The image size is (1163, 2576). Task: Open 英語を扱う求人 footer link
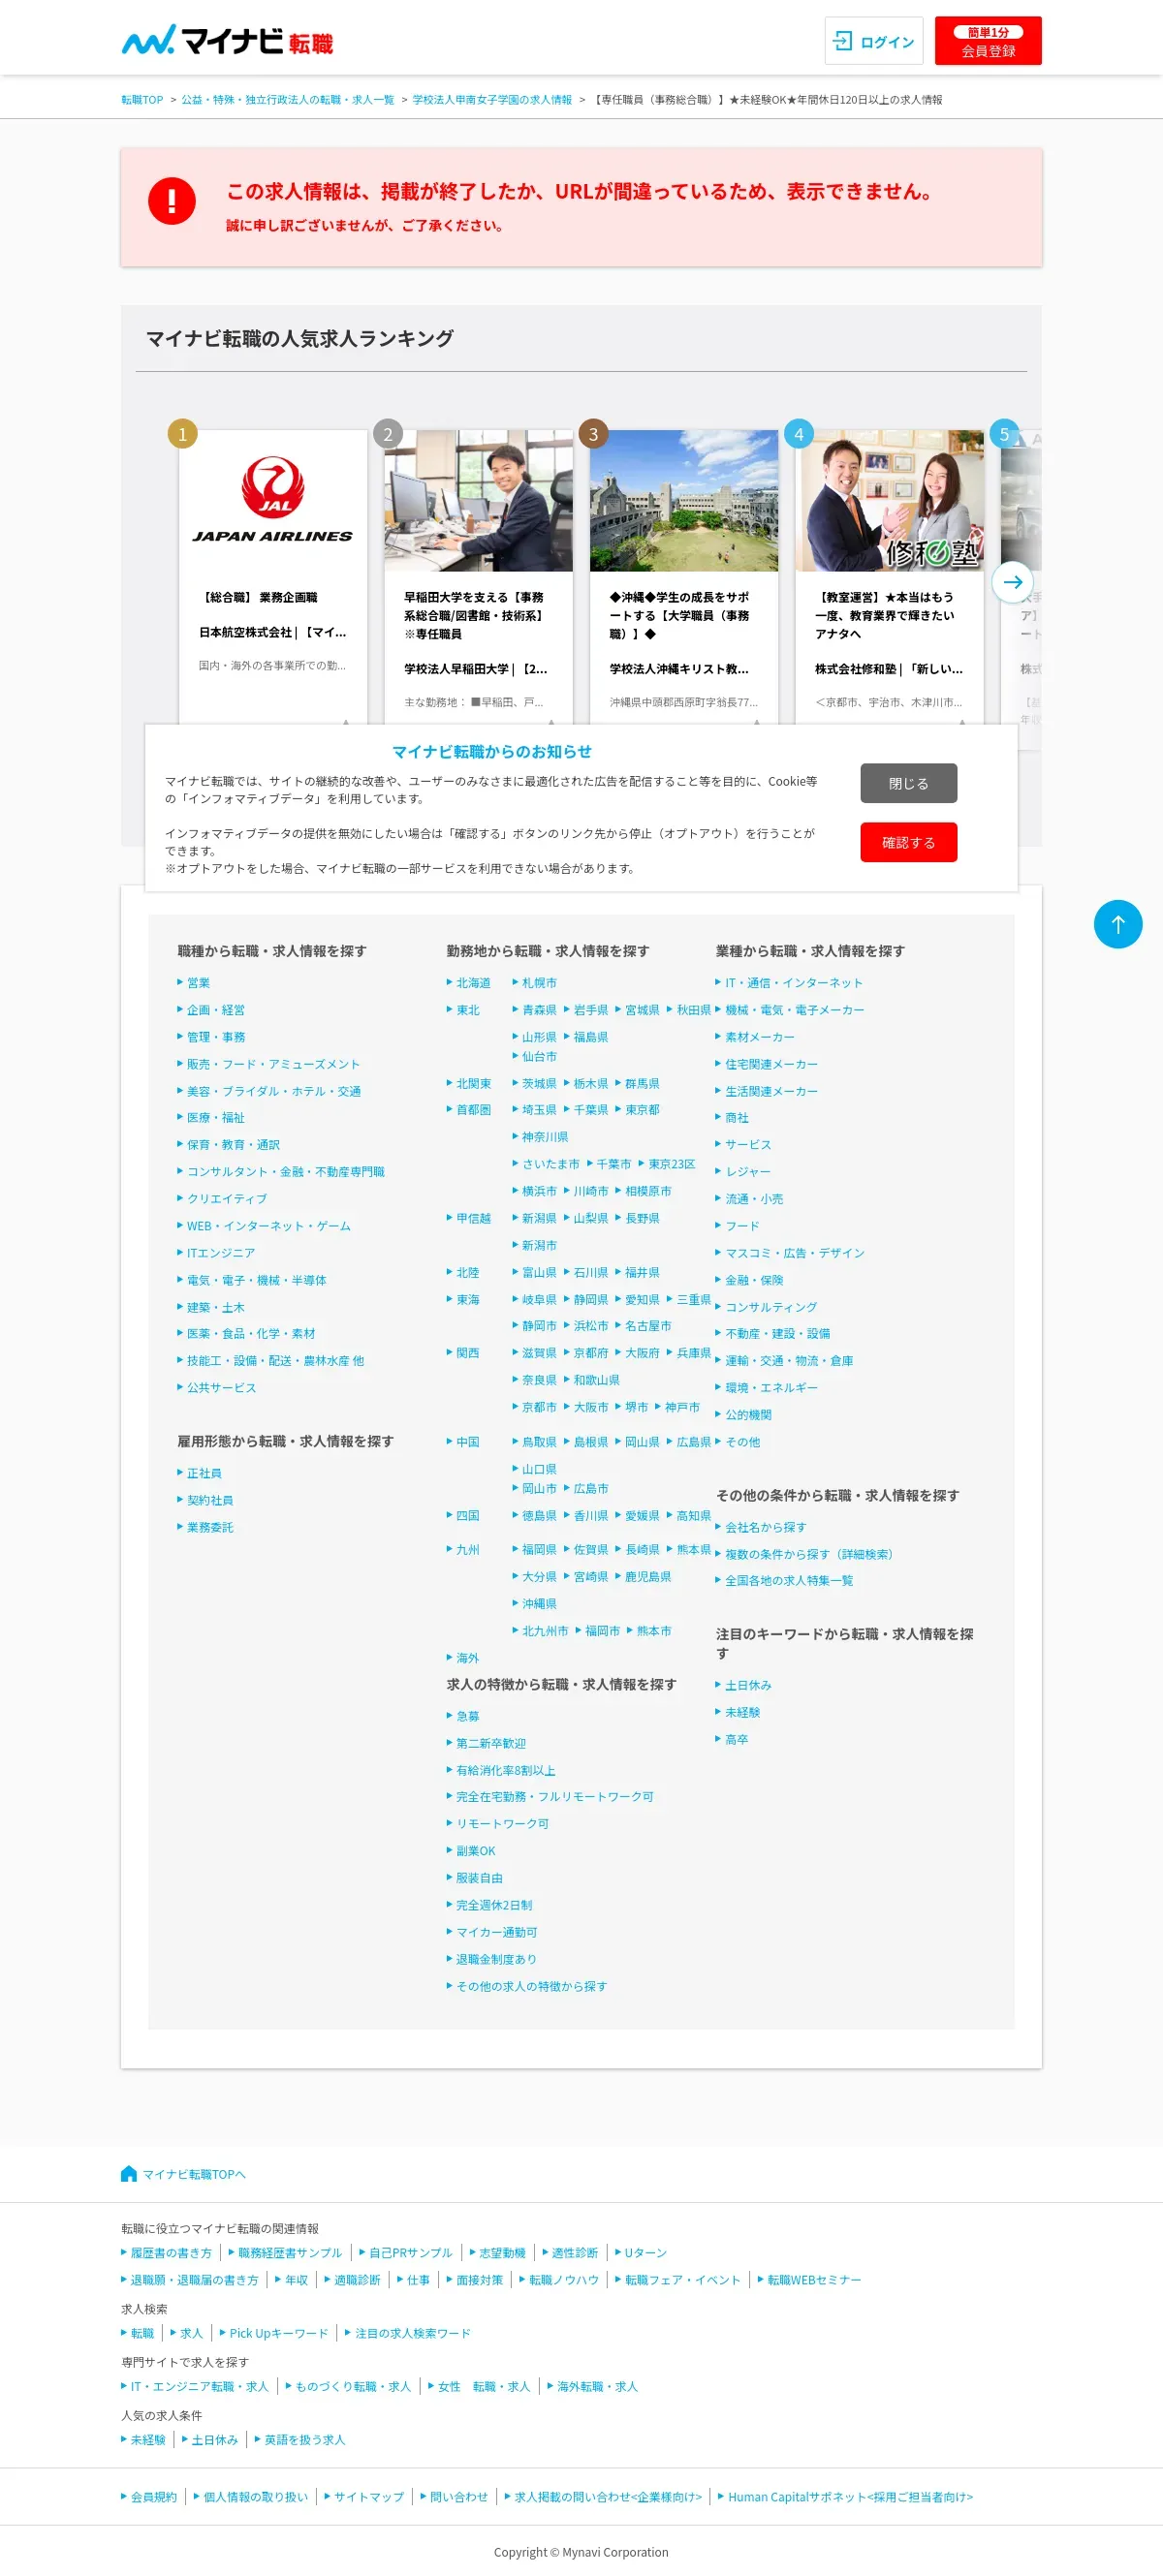pyautogui.click(x=305, y=2441)
